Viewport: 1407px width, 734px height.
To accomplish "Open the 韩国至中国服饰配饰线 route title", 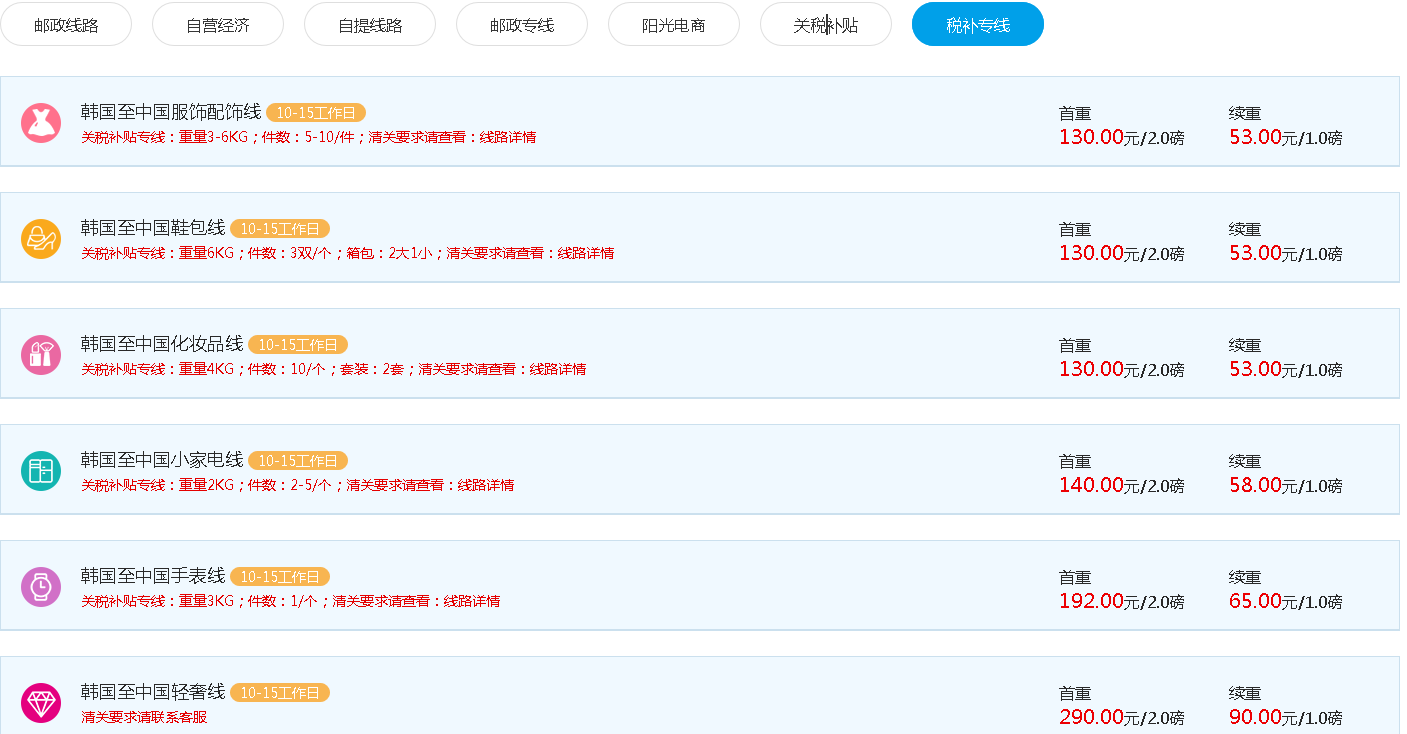I will 171,112.
